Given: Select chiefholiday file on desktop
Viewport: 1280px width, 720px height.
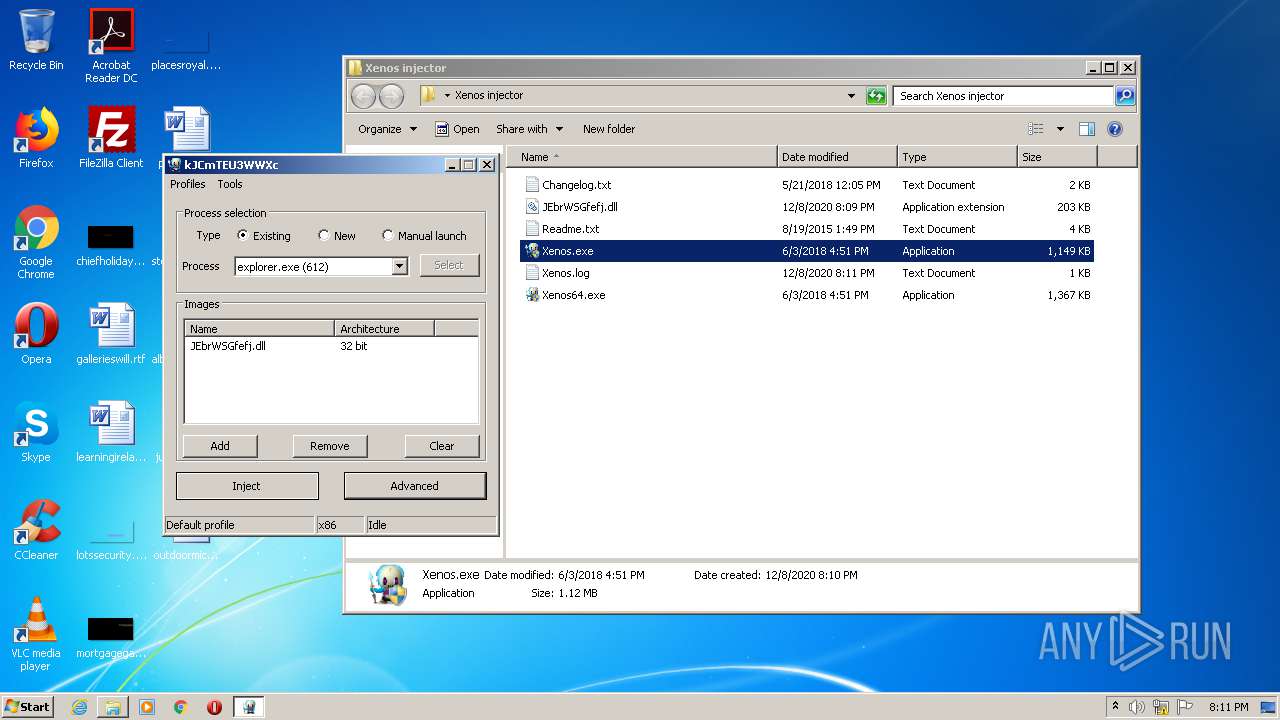Looking at the screenshot, I should [x=111, y=246].
